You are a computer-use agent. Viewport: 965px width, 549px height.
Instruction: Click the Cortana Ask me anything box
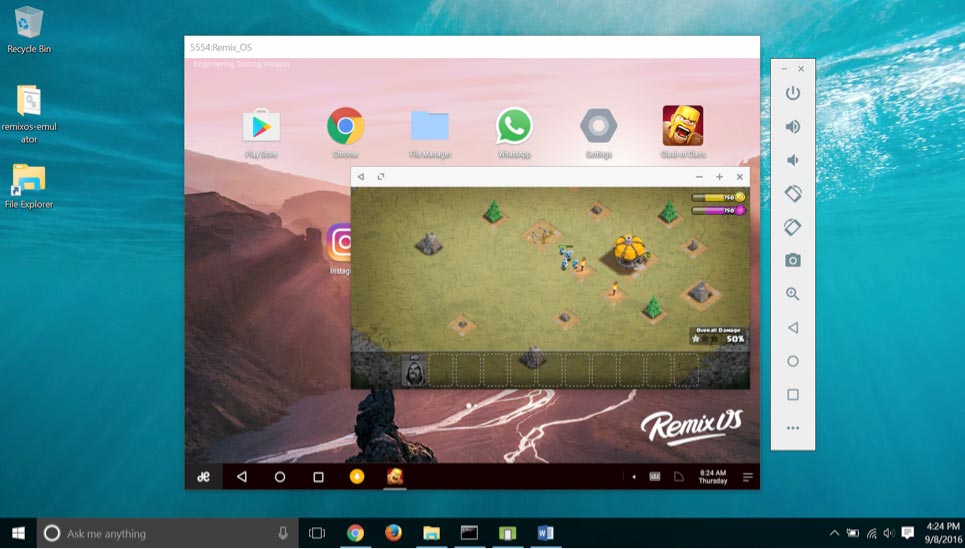click(168, 533)
